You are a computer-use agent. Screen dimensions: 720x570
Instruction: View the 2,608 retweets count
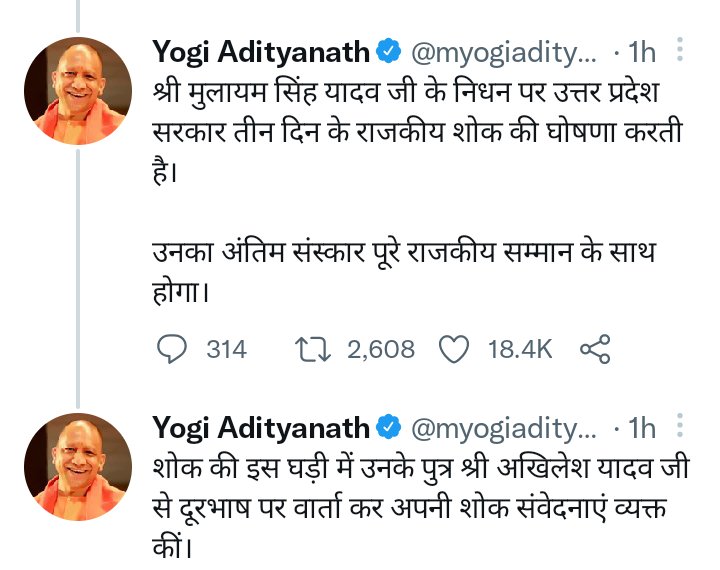click(x=380, y=349)
